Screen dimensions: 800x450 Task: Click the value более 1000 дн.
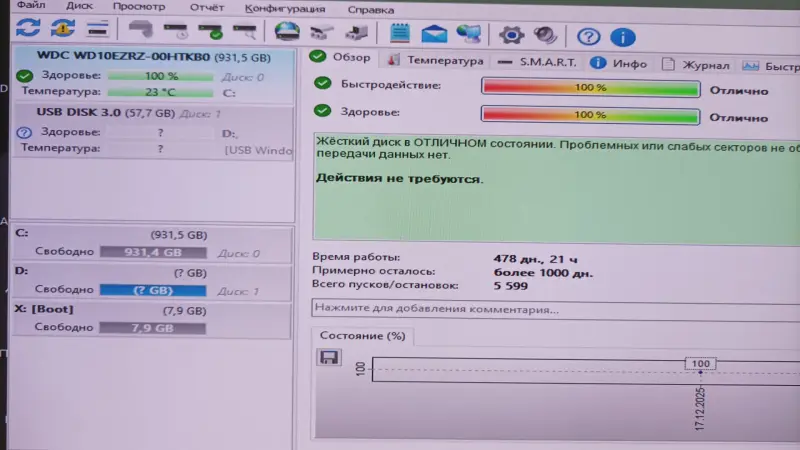click(x=543, y=273)
